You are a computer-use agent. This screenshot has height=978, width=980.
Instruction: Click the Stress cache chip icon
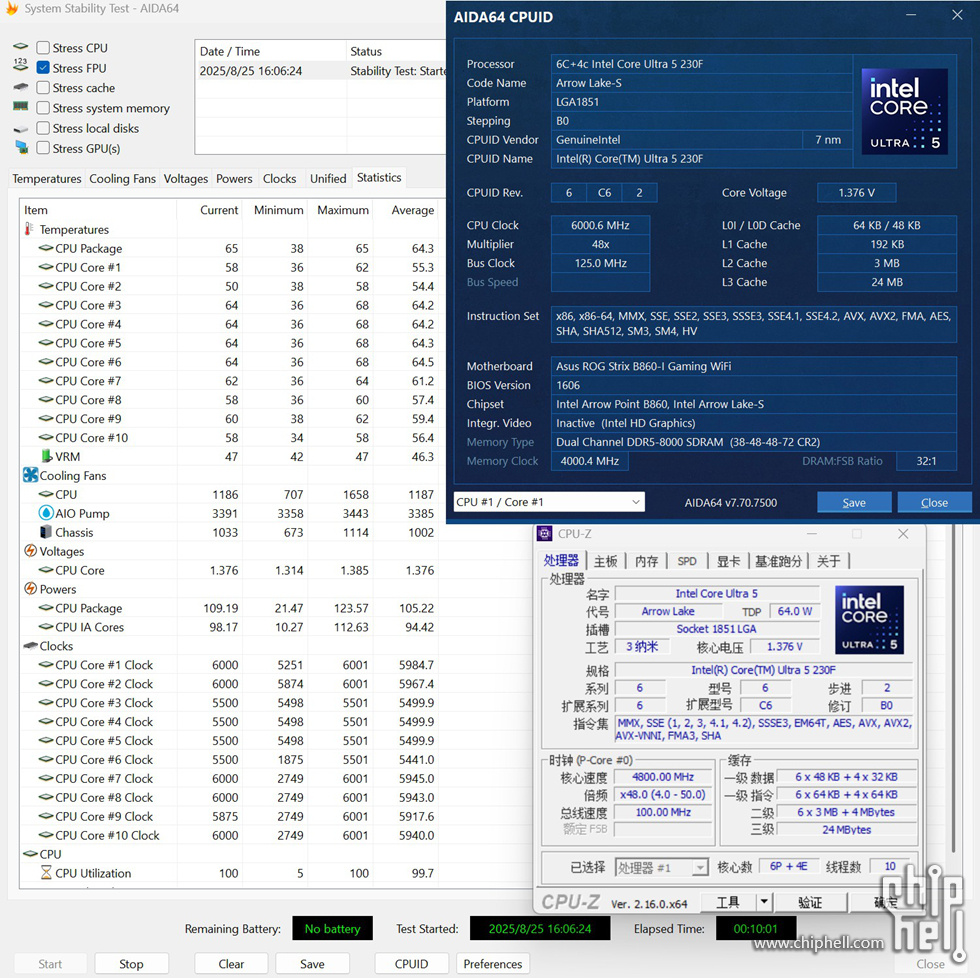[x=21, y=87]
